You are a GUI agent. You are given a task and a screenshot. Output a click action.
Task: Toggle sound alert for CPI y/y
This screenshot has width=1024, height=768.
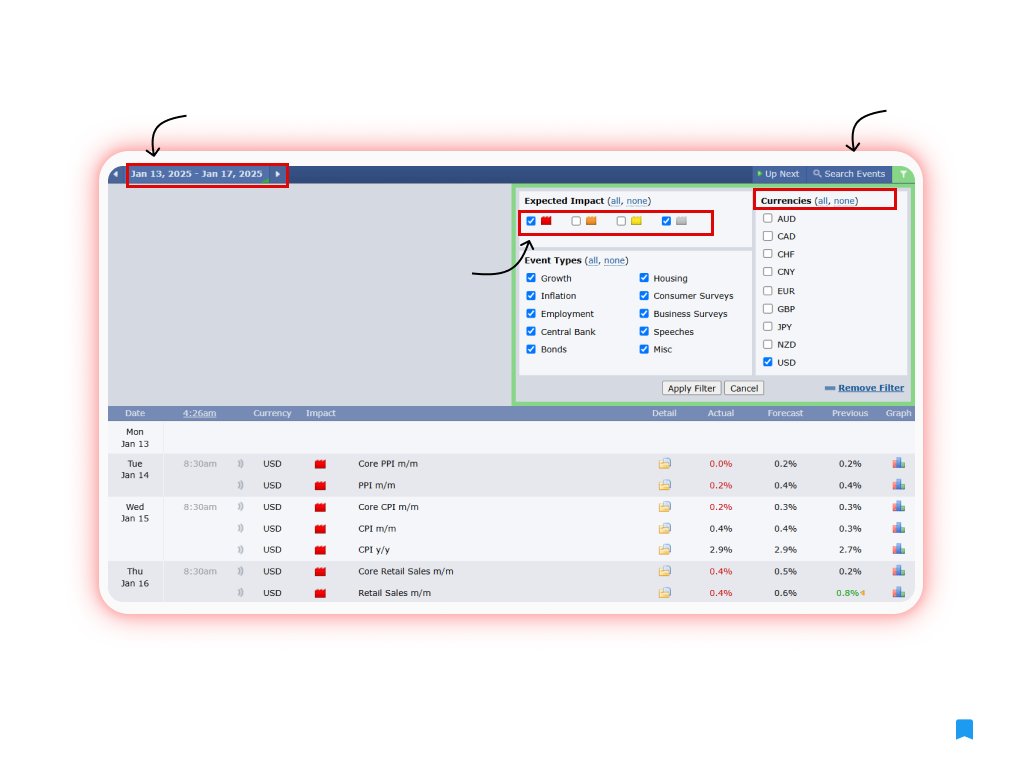click(240, 550)
